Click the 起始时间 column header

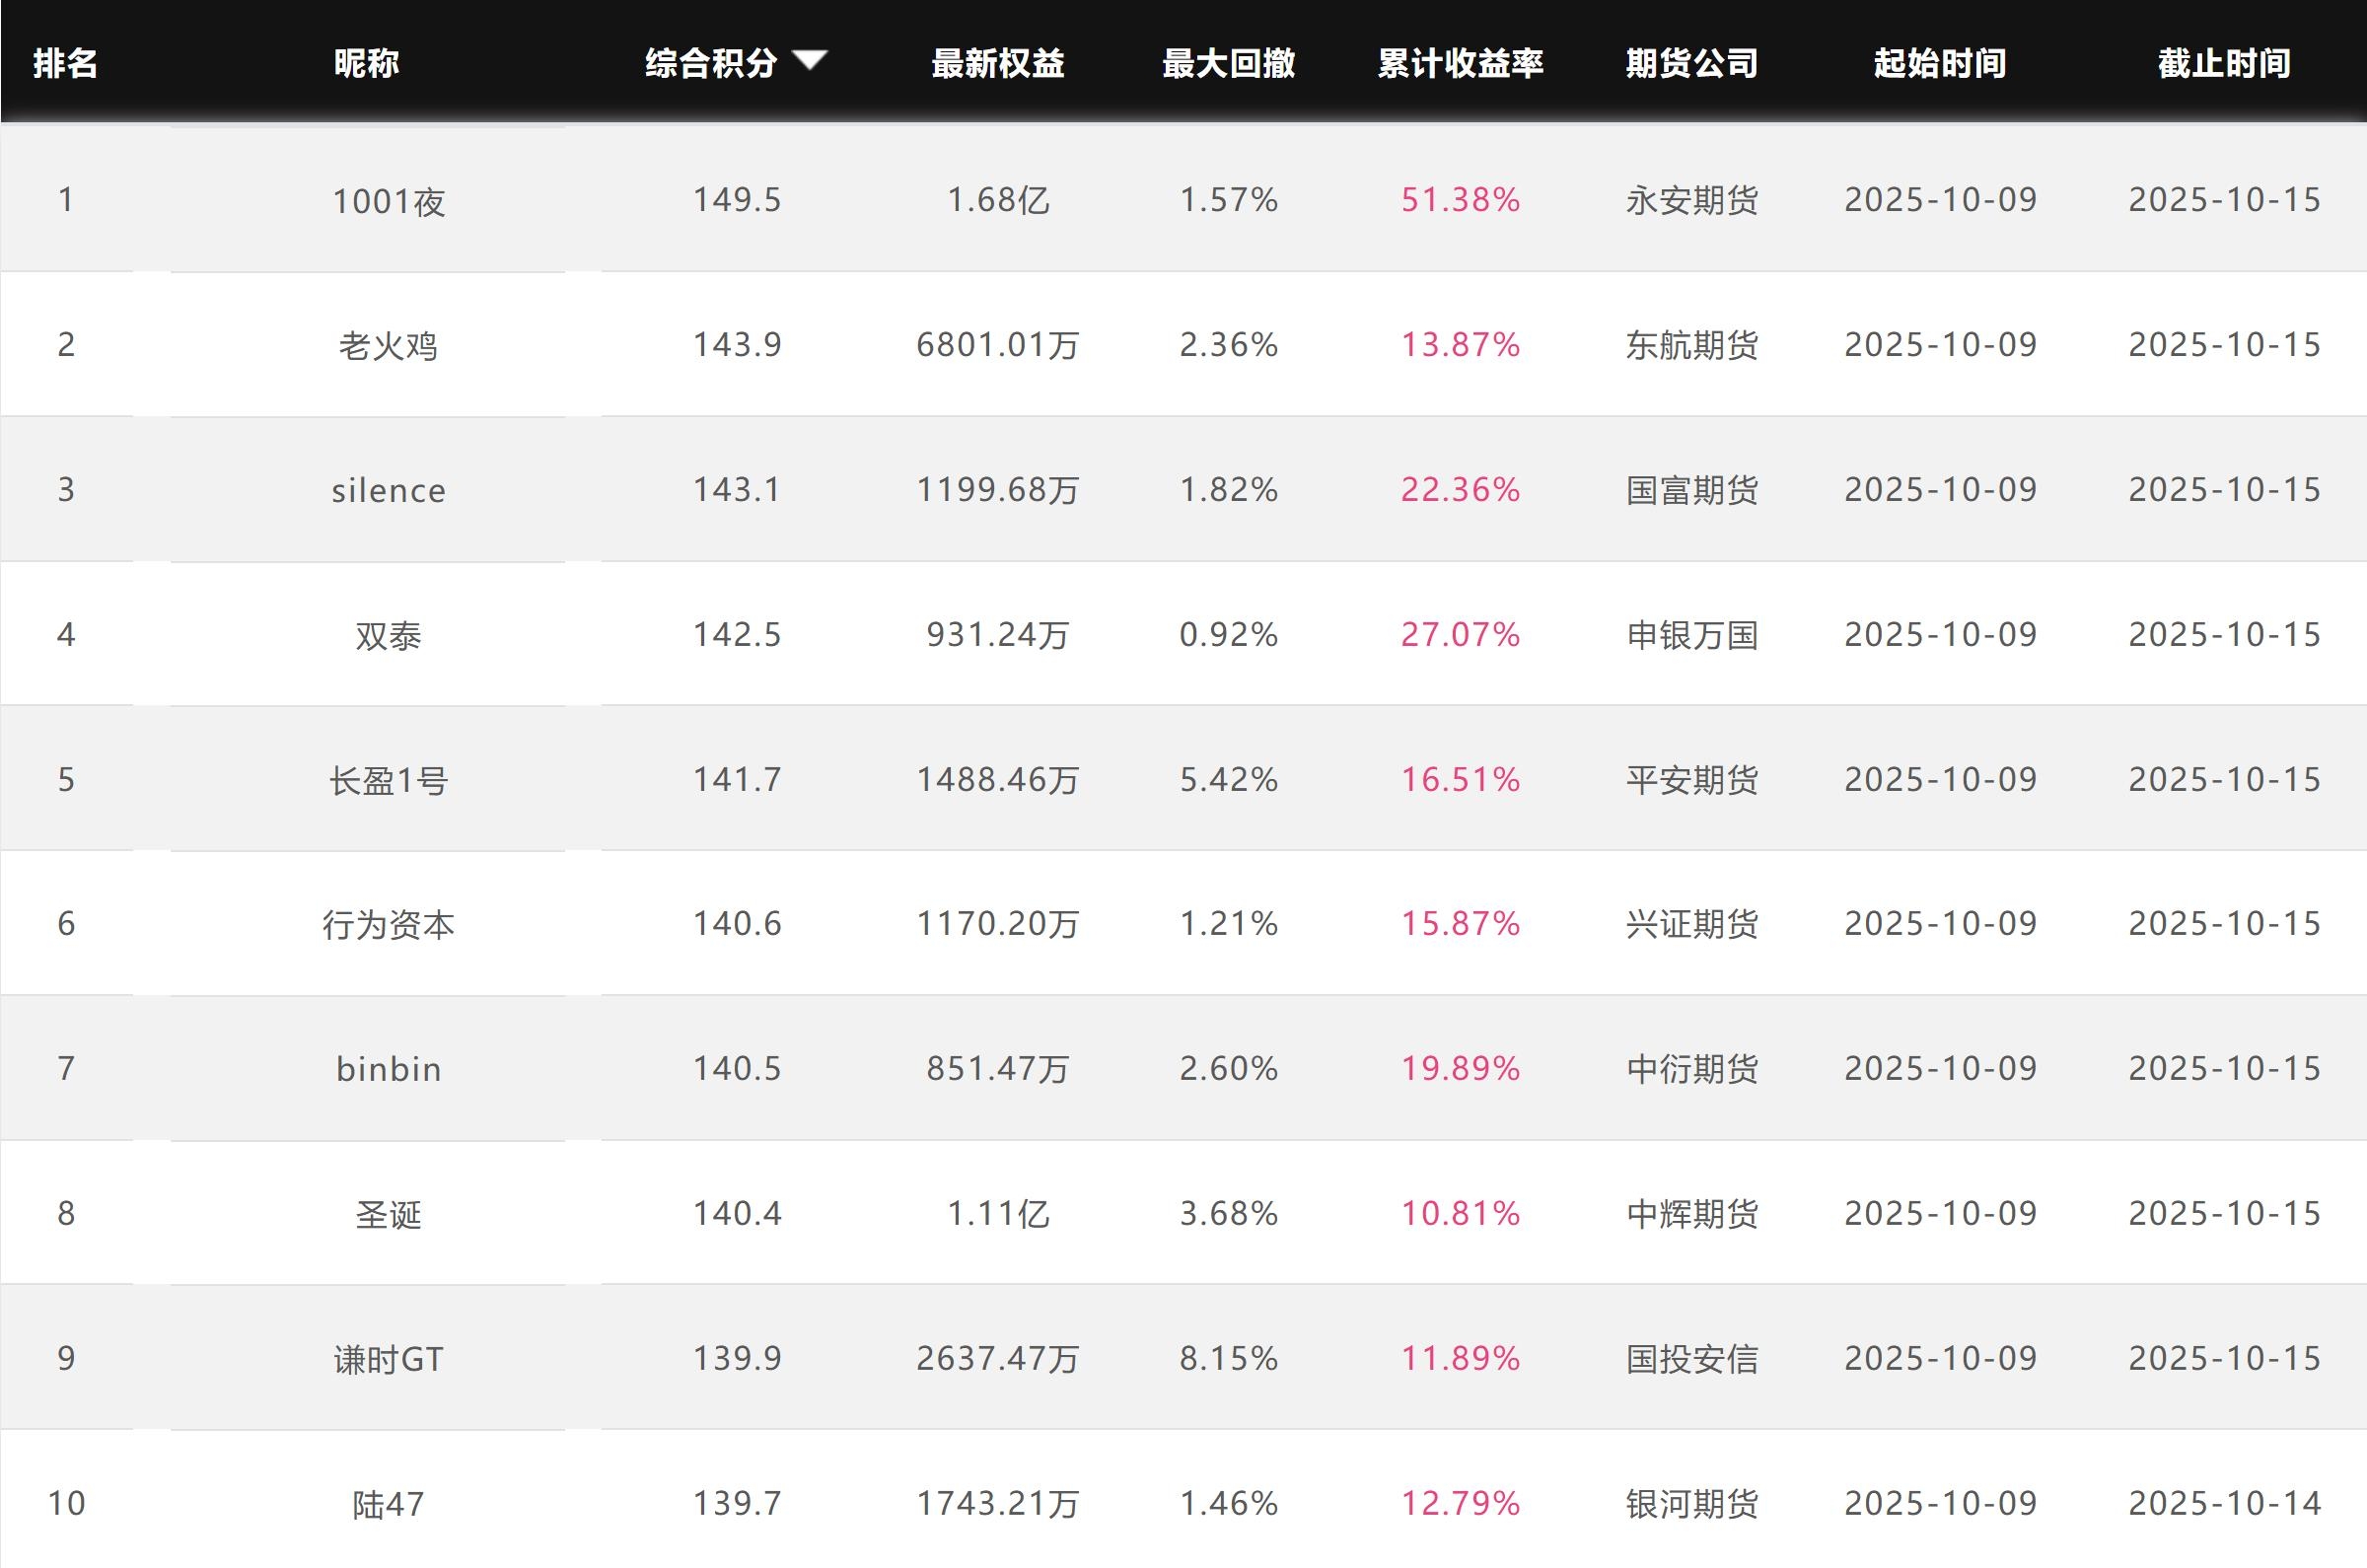(x=1939, y=63)
